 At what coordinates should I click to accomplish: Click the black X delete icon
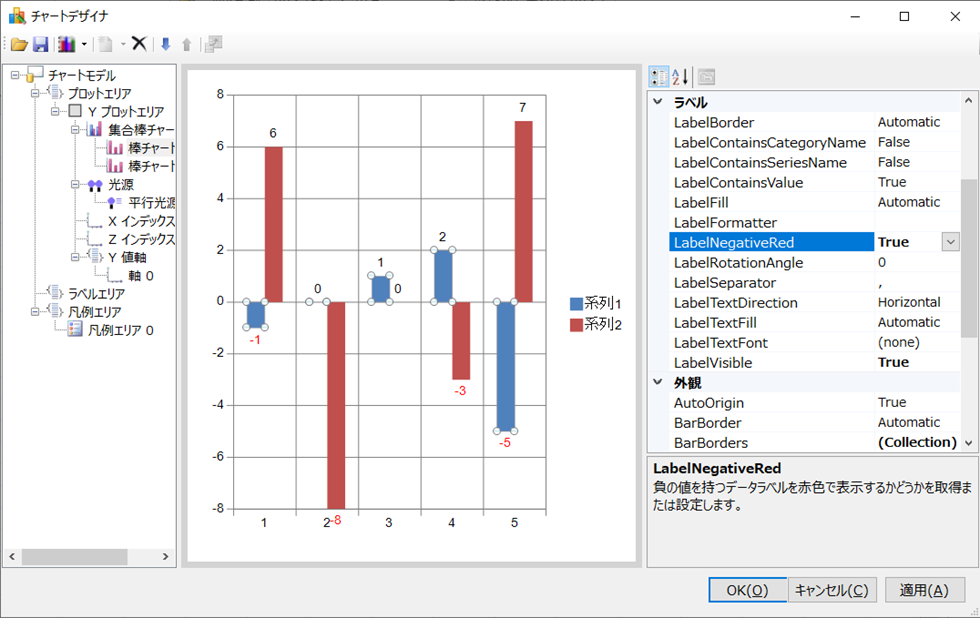[x=139, y=45]
